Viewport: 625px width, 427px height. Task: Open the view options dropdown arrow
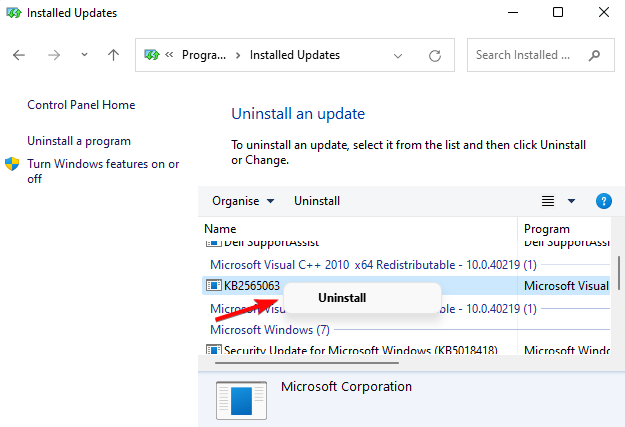click(571, 201)
